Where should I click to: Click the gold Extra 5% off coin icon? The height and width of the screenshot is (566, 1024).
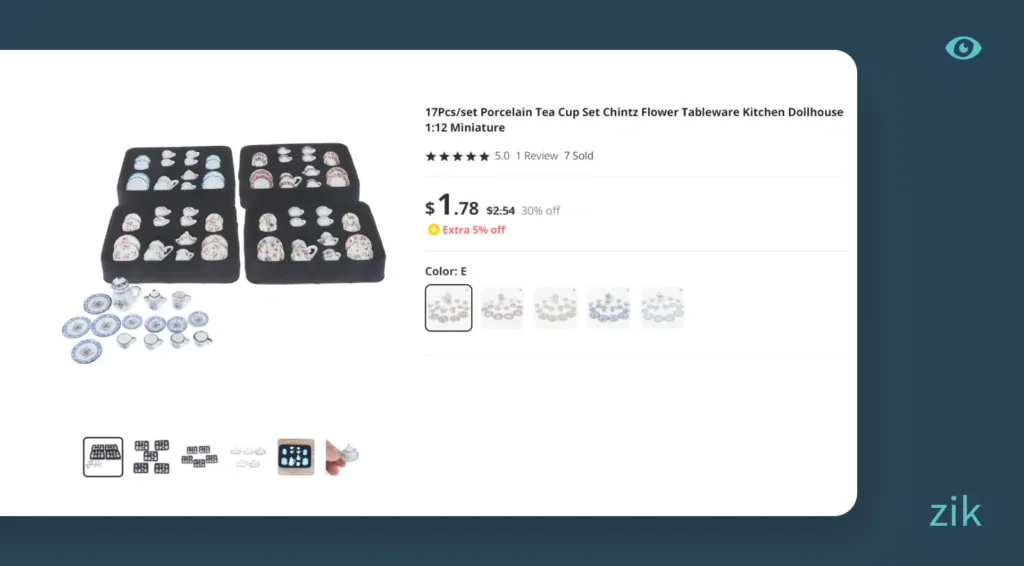pyautogui.click(x=433, y=230)
